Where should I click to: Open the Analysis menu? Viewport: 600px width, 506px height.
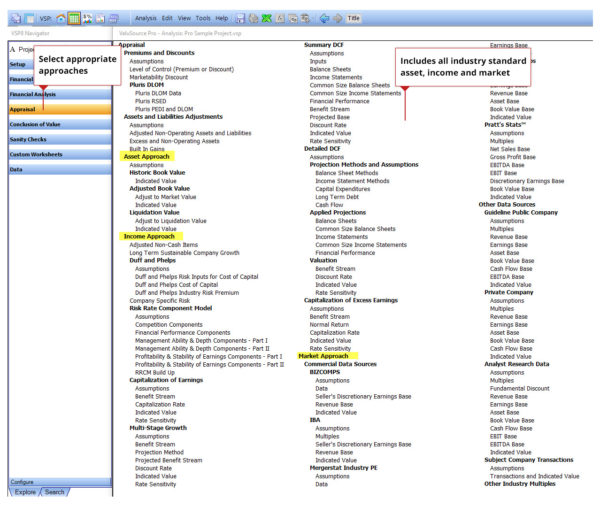point(146,18)
